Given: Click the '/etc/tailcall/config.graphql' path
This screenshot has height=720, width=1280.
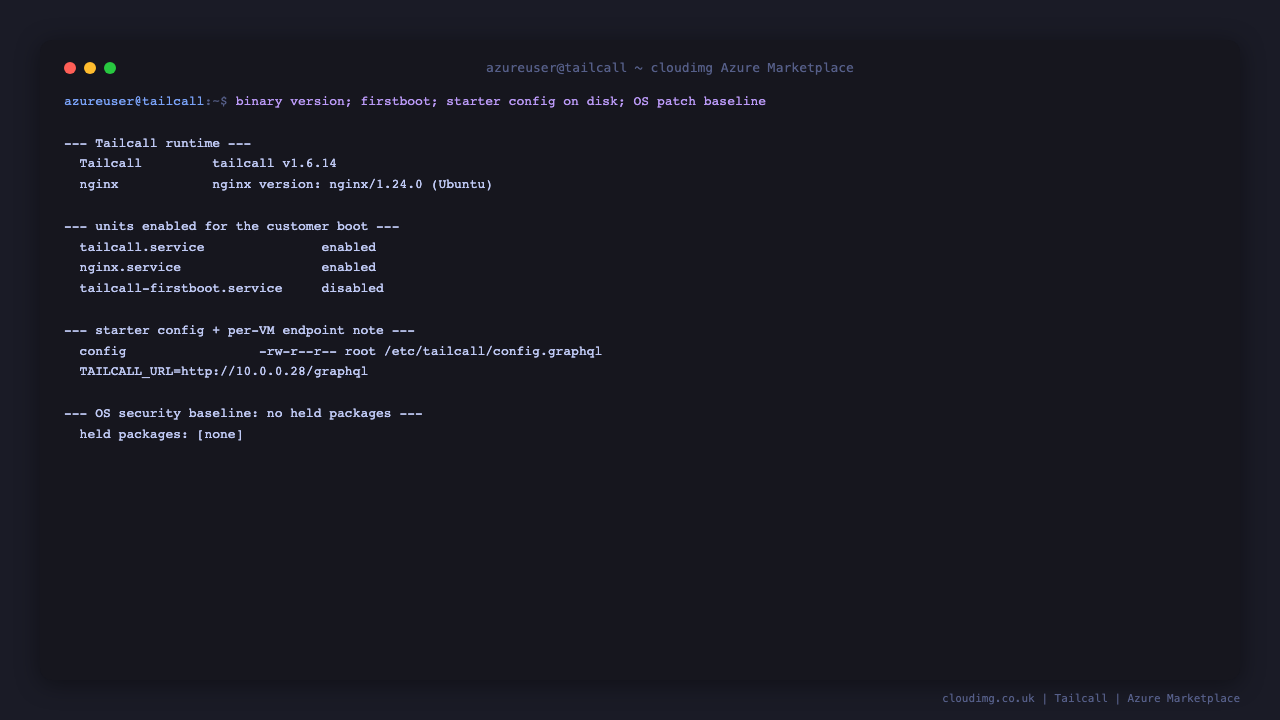Looking at the screenshot, I should (493, 351).
